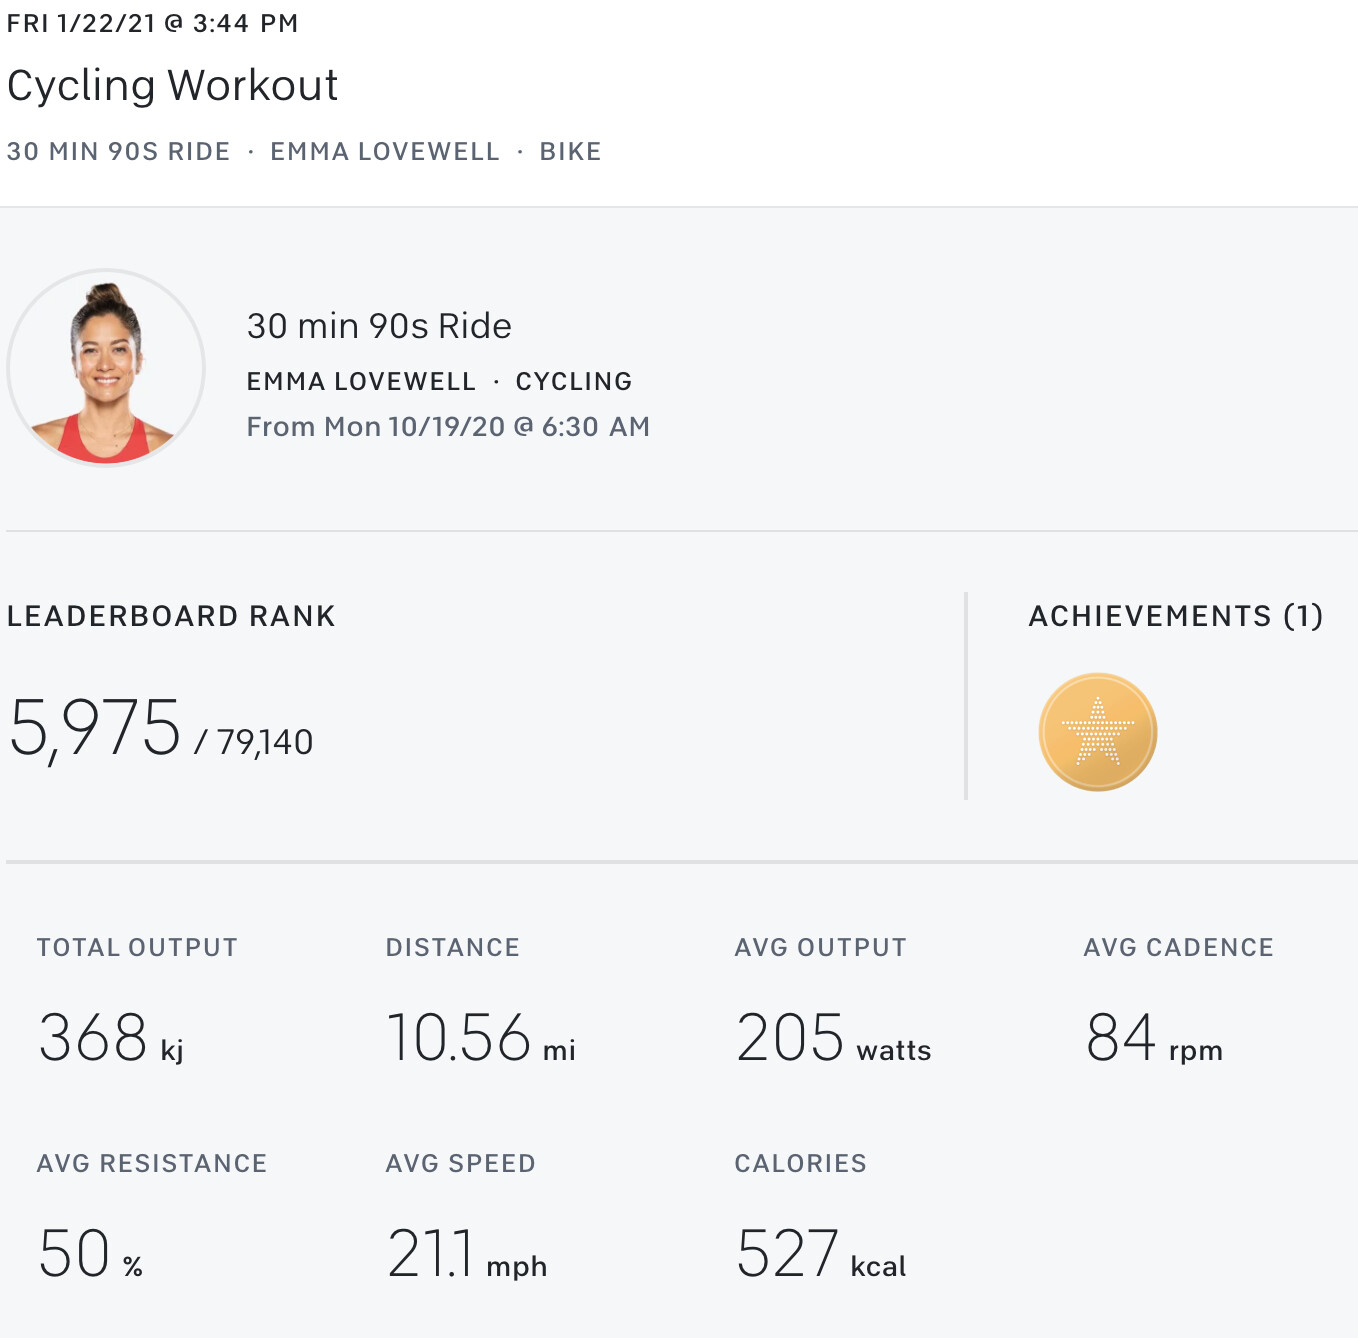Image resolution: width=1358 pixels, height=1338 pixels.
Task: Select the Cycling Workout heading
Action: (172, 86)
